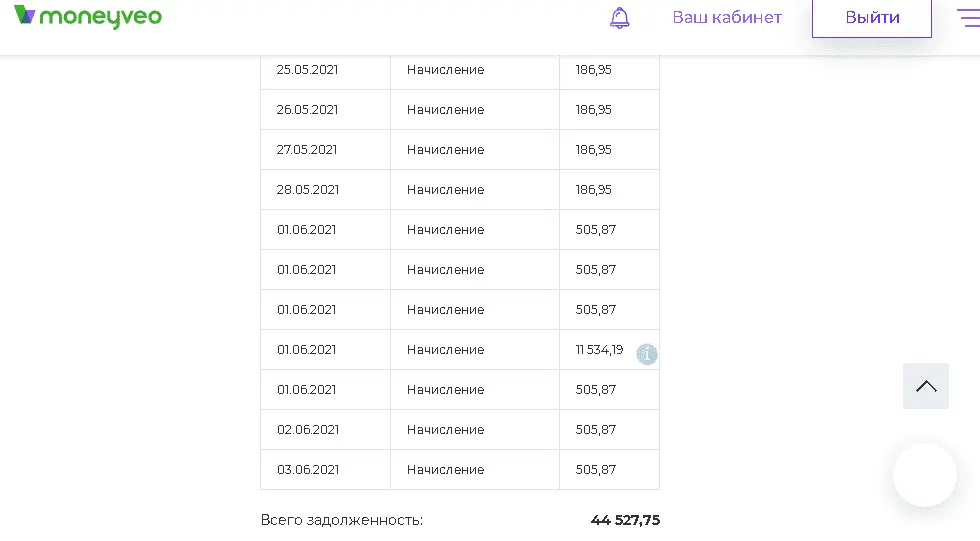Open the notifications bell
Screen dimensions: 980x541
tap(620, 18)
